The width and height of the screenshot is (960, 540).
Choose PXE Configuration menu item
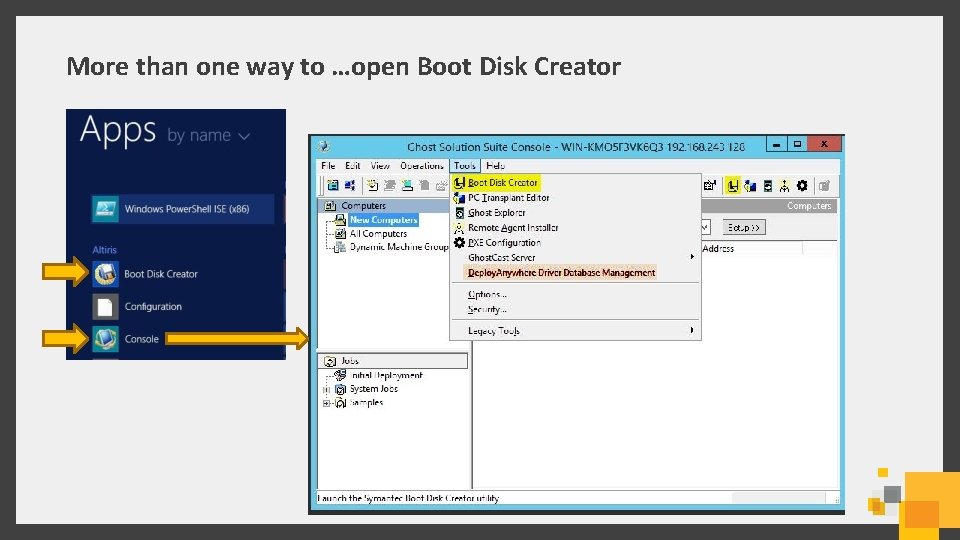tap(576, 242)
